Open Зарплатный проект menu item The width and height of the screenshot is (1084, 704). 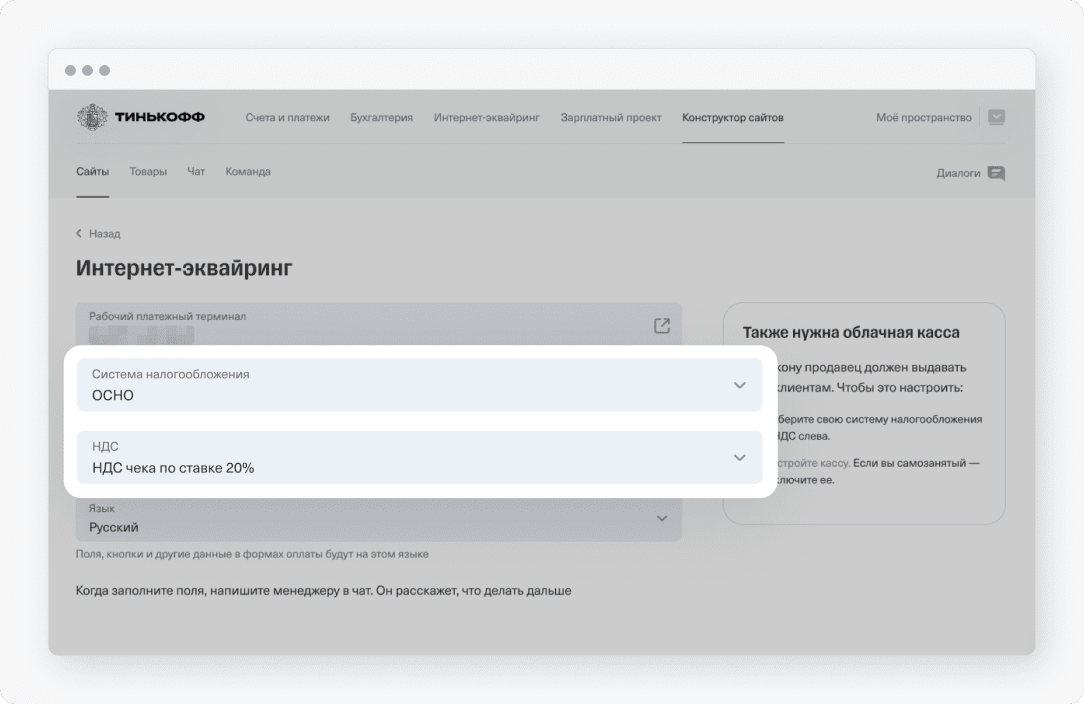tap(611, 118)
